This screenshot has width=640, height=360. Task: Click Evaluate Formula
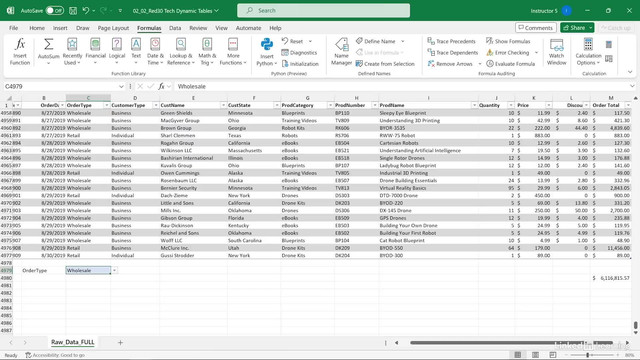click(x=511, y=64)
